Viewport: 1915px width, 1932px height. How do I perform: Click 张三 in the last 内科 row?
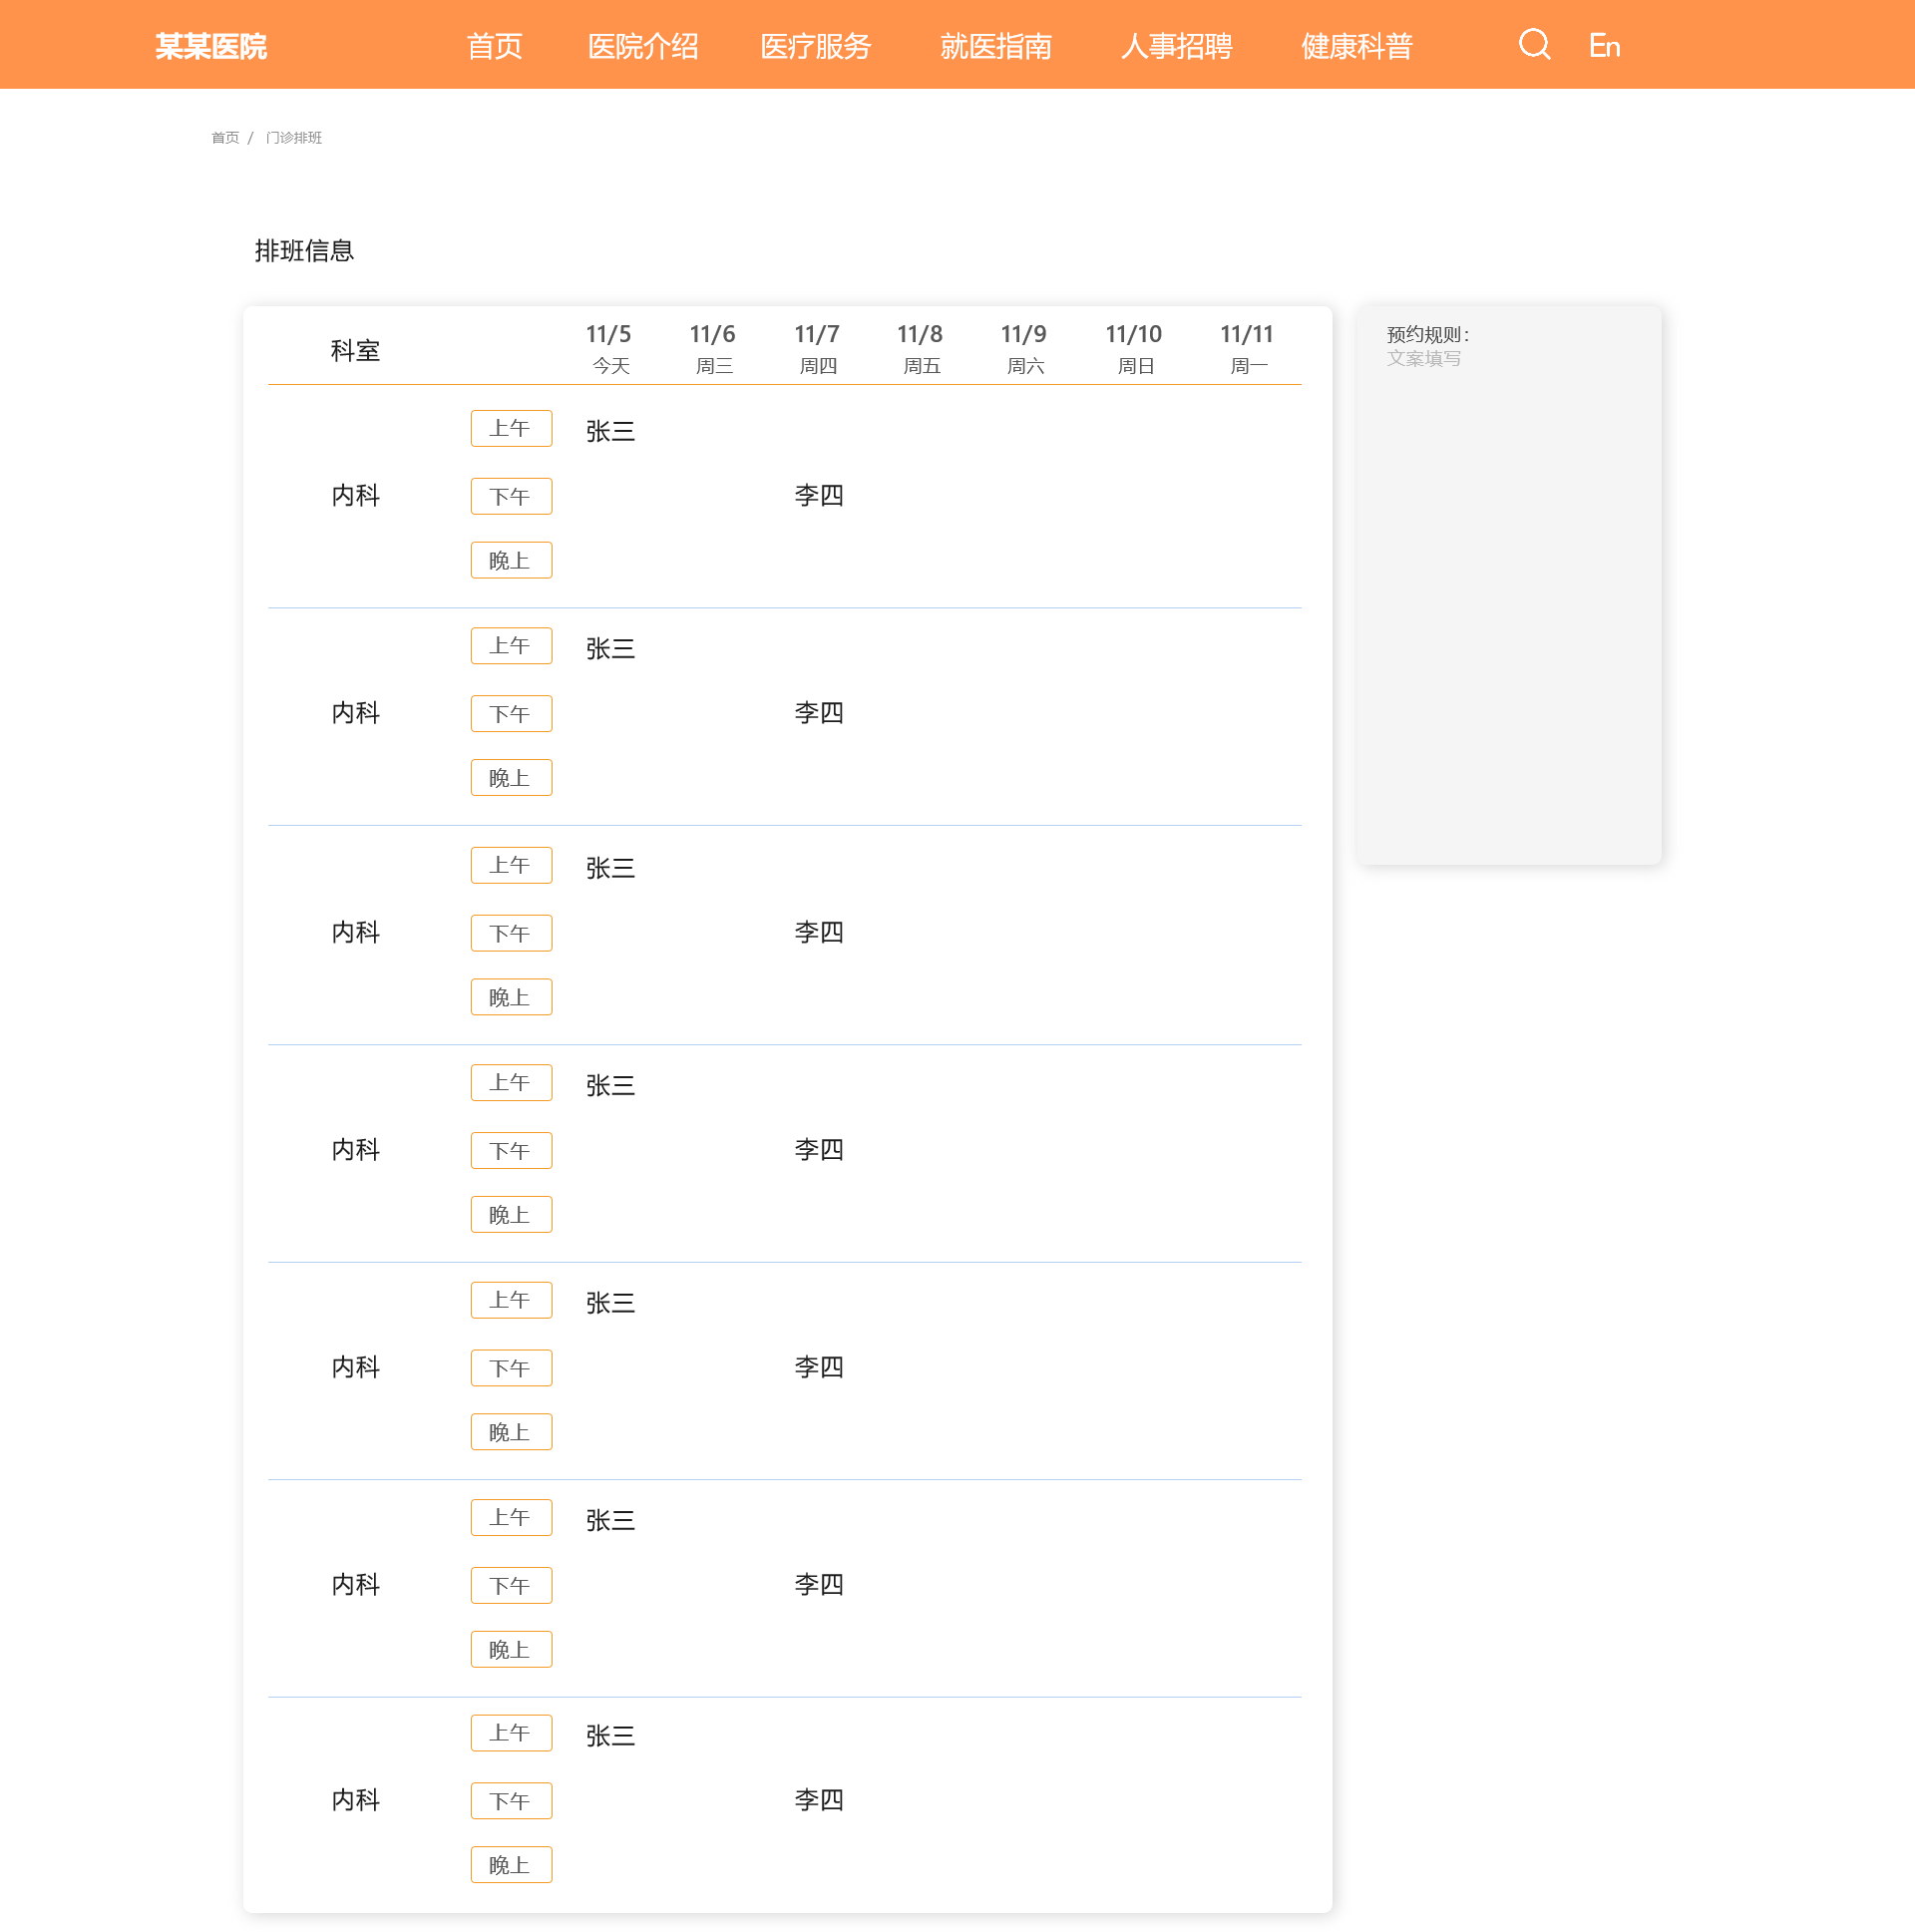tap(610, 1736)
